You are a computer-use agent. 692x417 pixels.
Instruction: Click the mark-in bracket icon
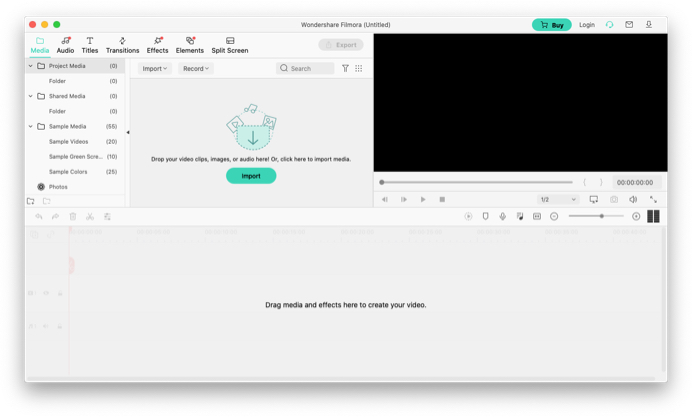[x=584, y=182]
